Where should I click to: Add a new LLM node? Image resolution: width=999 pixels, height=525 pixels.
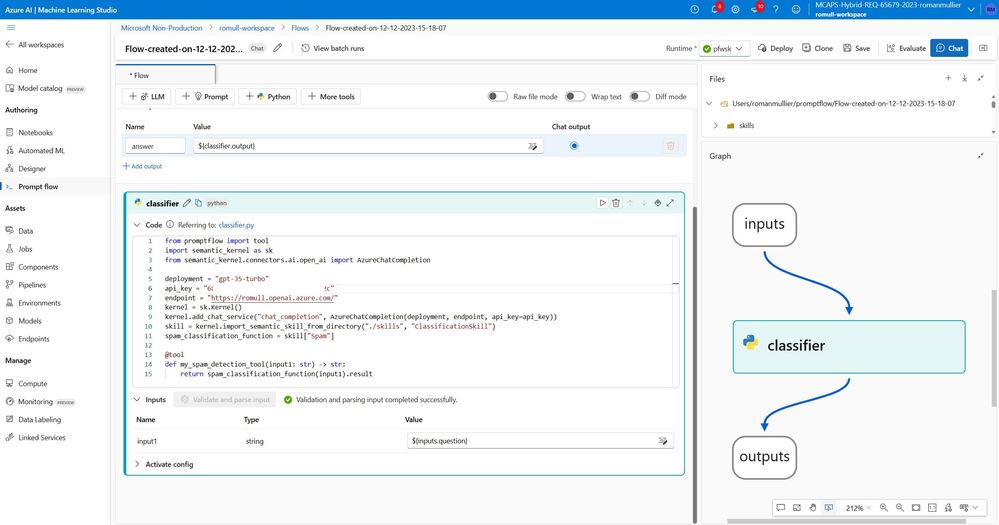(147, 97)
